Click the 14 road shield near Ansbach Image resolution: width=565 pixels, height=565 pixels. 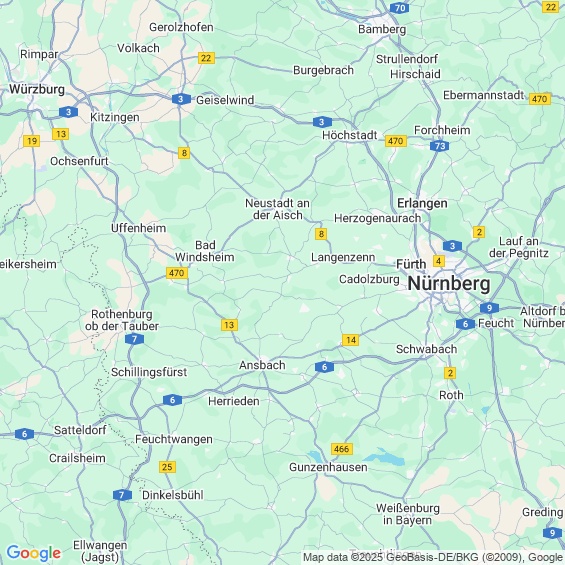point(351,340)
